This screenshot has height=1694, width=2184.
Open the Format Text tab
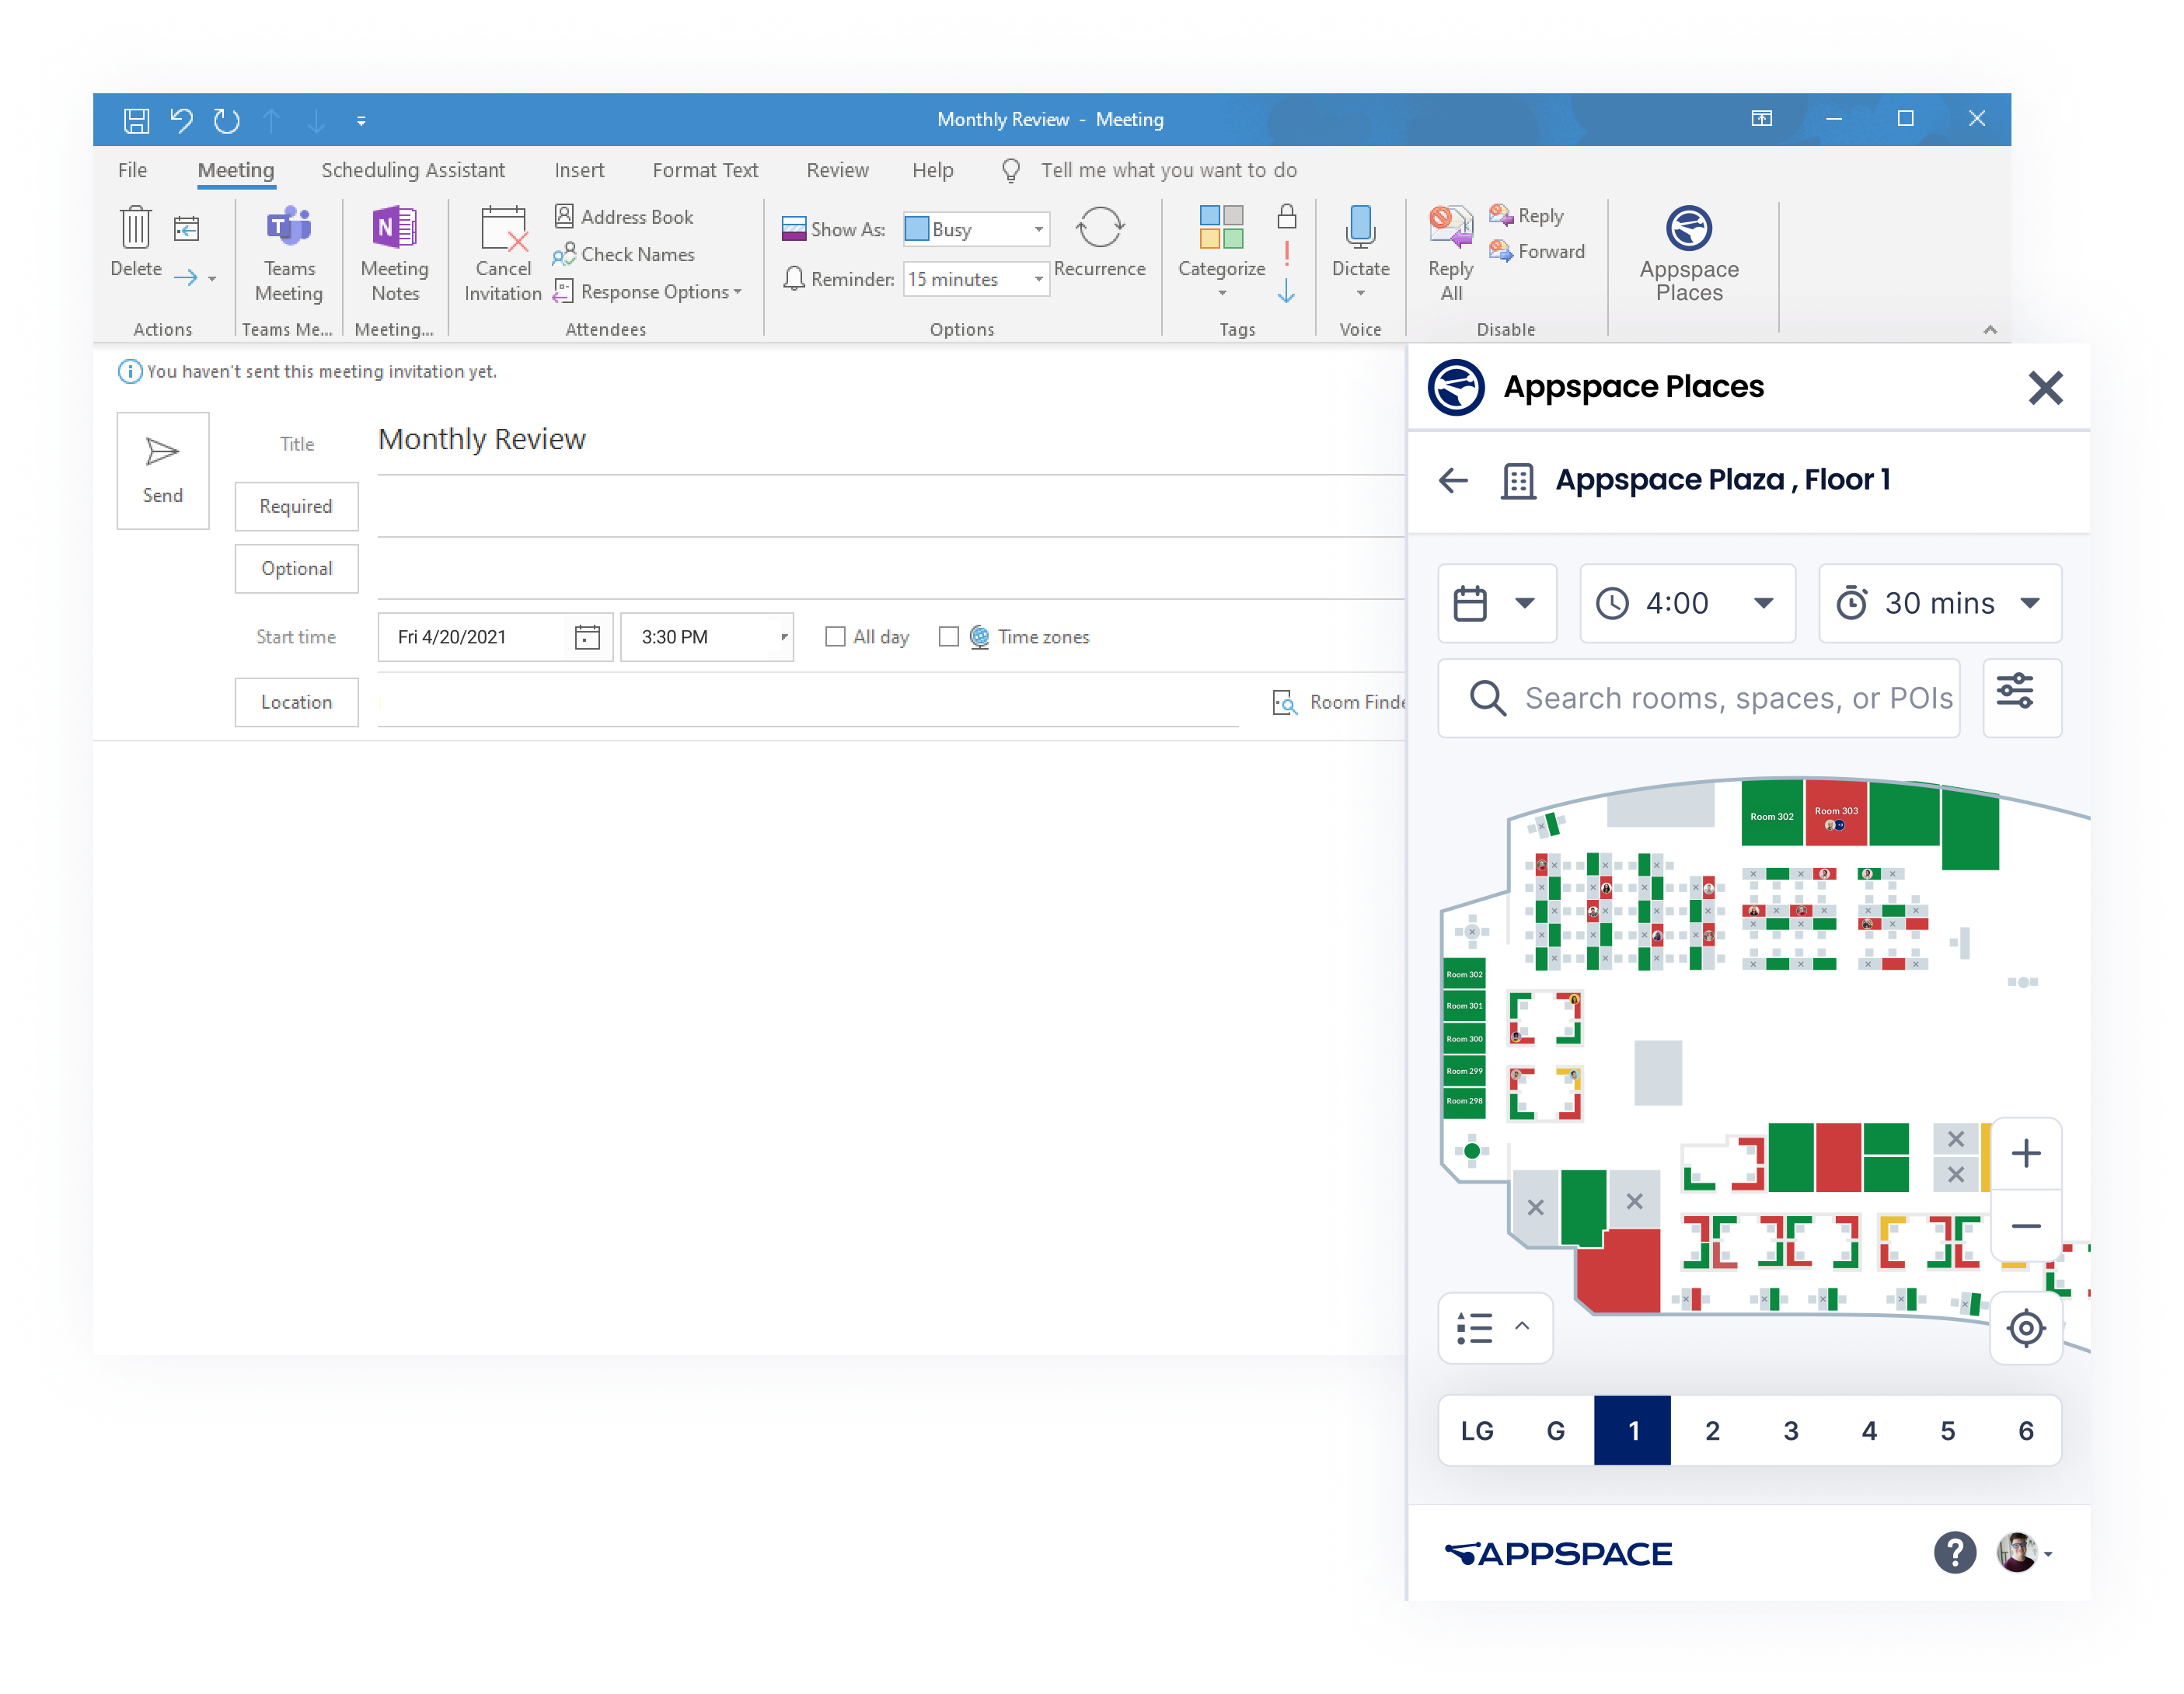pyautogui.click(x=705, y=170)
